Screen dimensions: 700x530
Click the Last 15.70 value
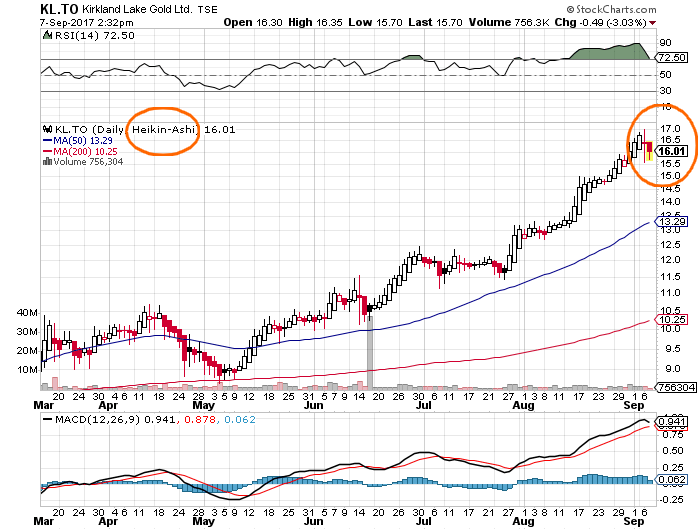point(435,22)
